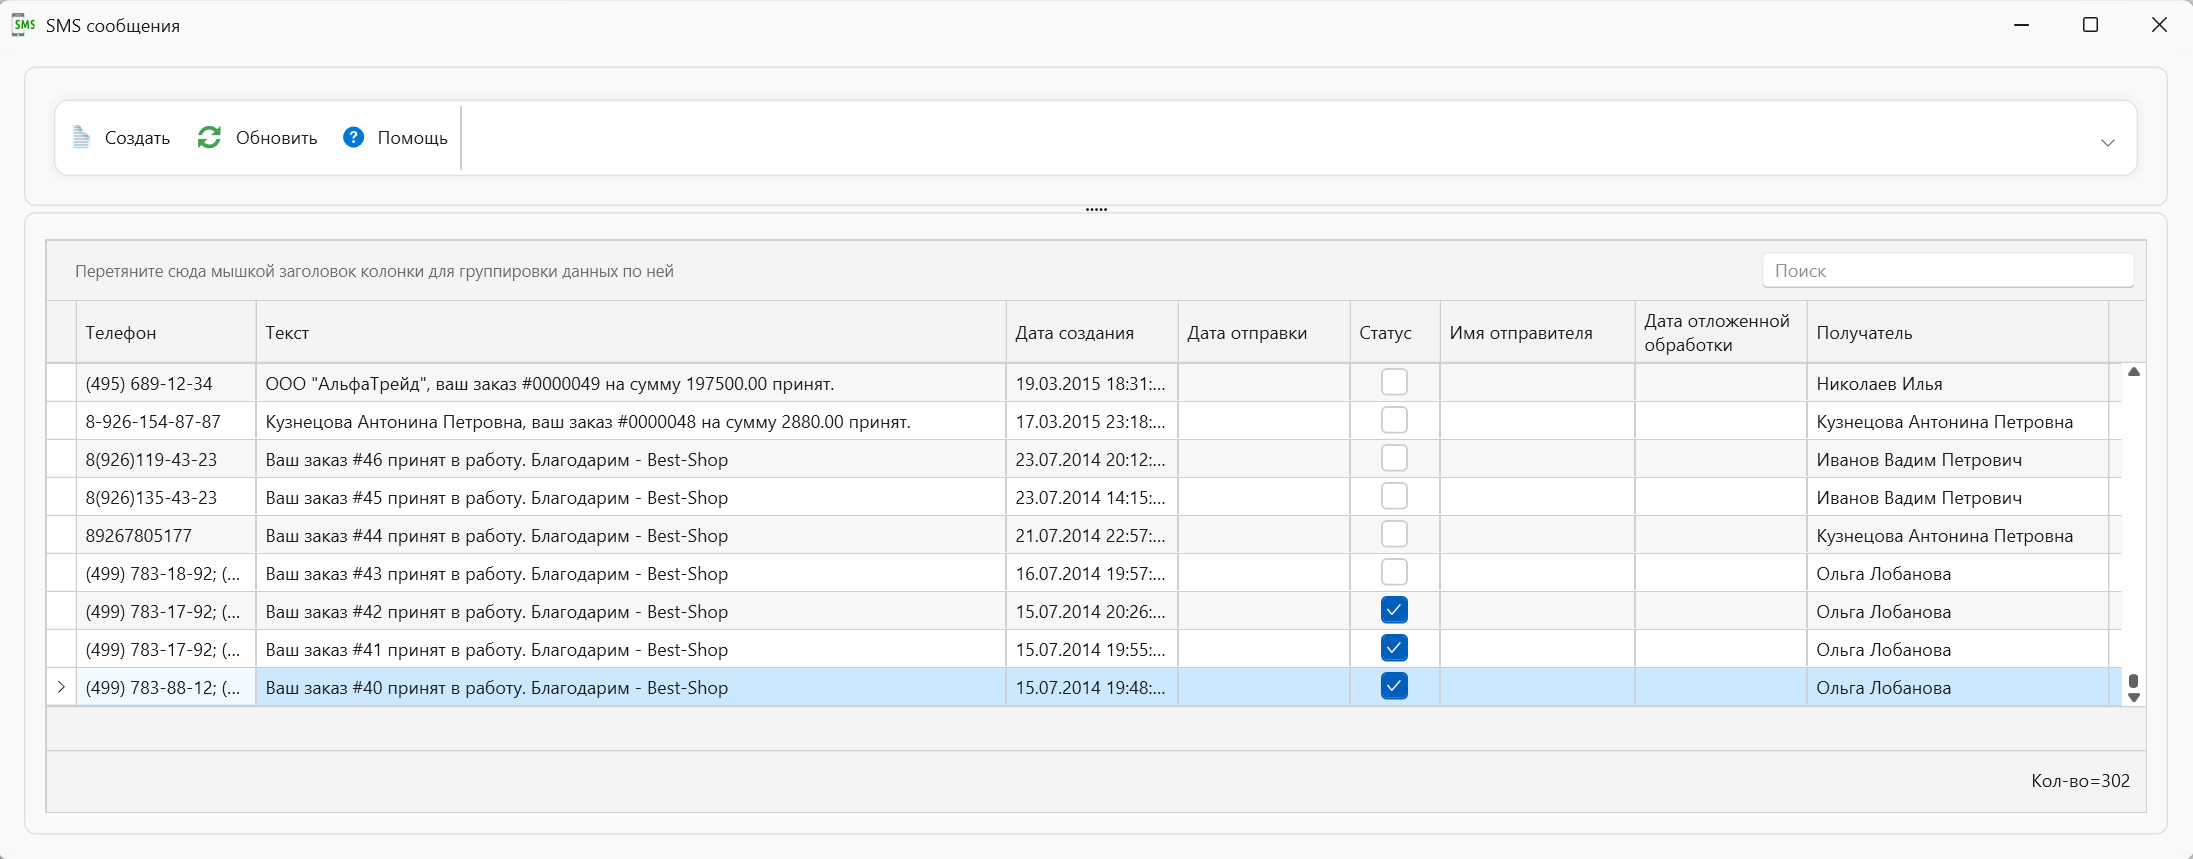Click creation date 15.07.2014 20:26
Viewport: 2193px width, 859px height.
1092,611
